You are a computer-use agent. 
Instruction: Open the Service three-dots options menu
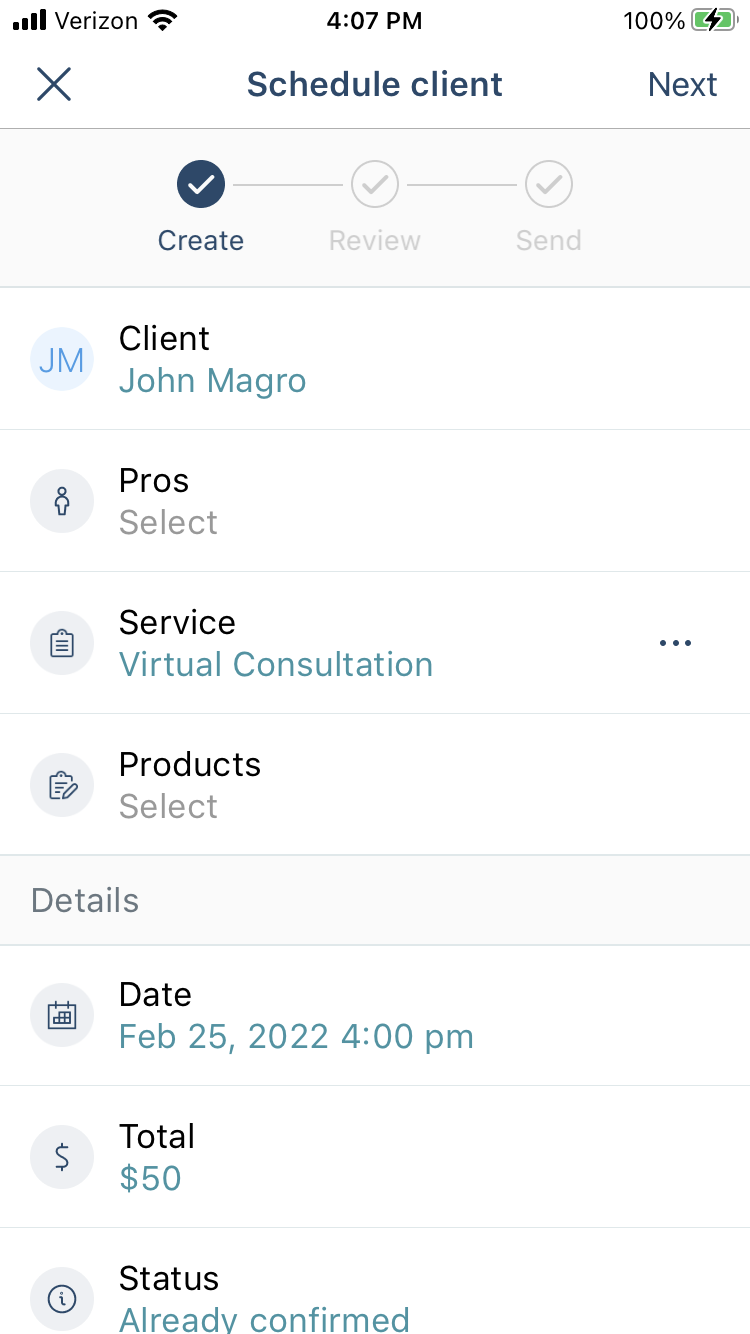[676, 643]
